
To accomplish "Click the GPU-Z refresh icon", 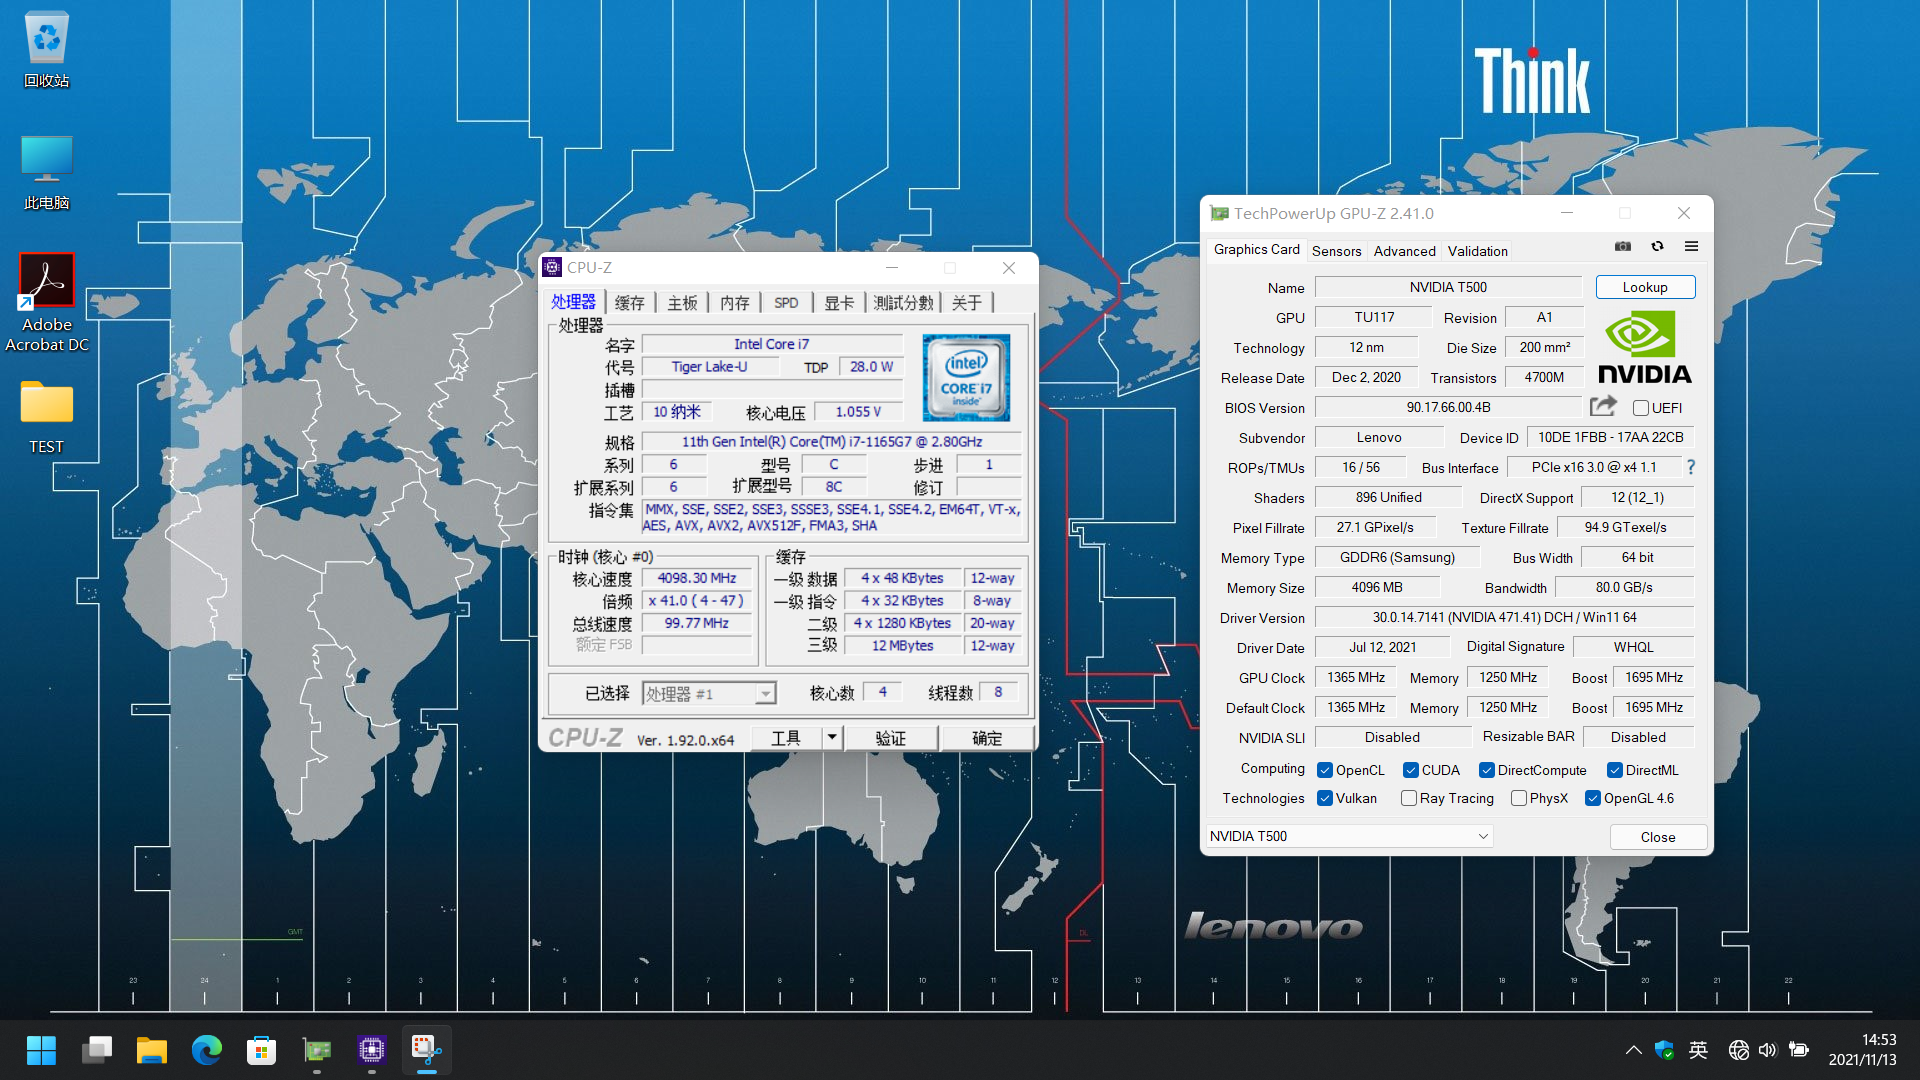I will click(x=1657, y=247).
